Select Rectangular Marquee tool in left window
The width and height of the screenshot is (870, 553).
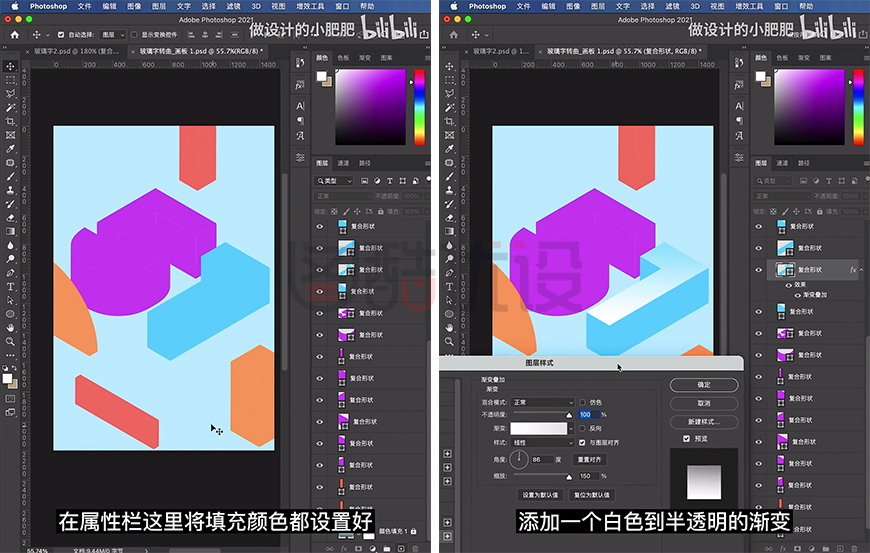tap(10, 80)
